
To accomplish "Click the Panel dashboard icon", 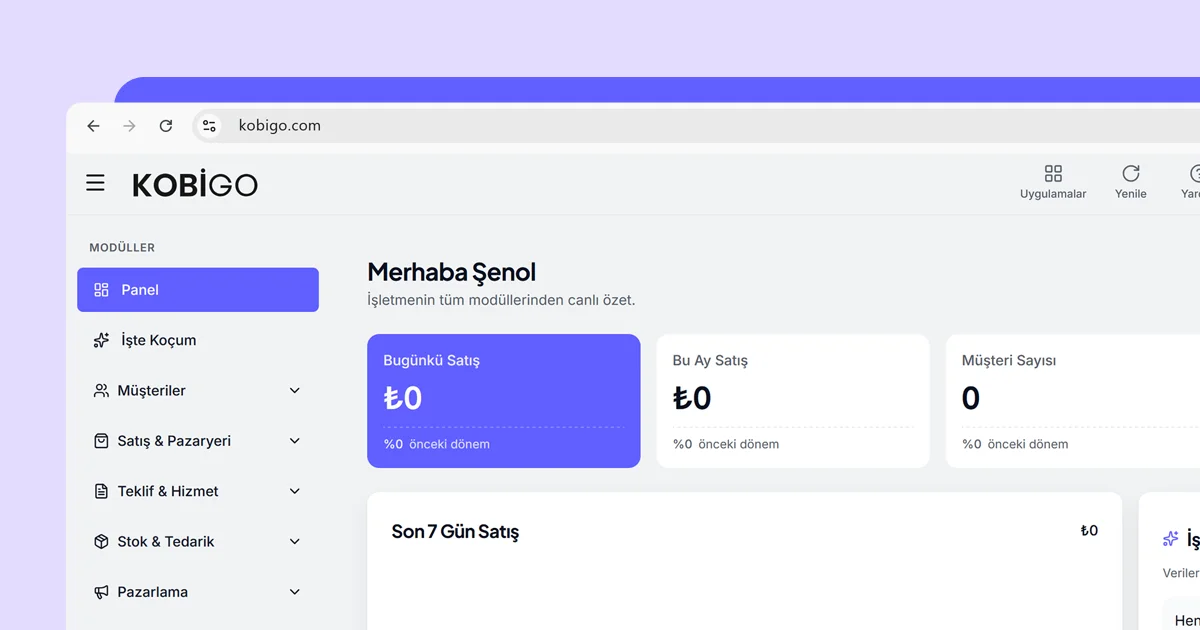I will (x=101, y=290).
